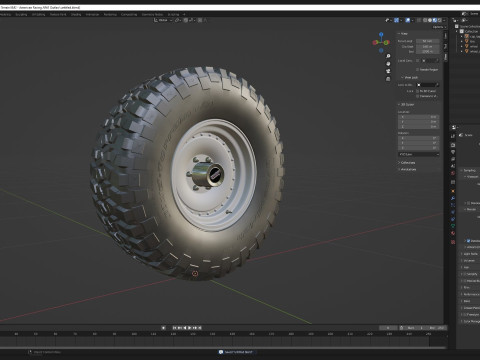The height and width of the screenshot is (360, 480).
Task: Open the XYZ Euler rotation mode dropdown
Action: [419, 154]
